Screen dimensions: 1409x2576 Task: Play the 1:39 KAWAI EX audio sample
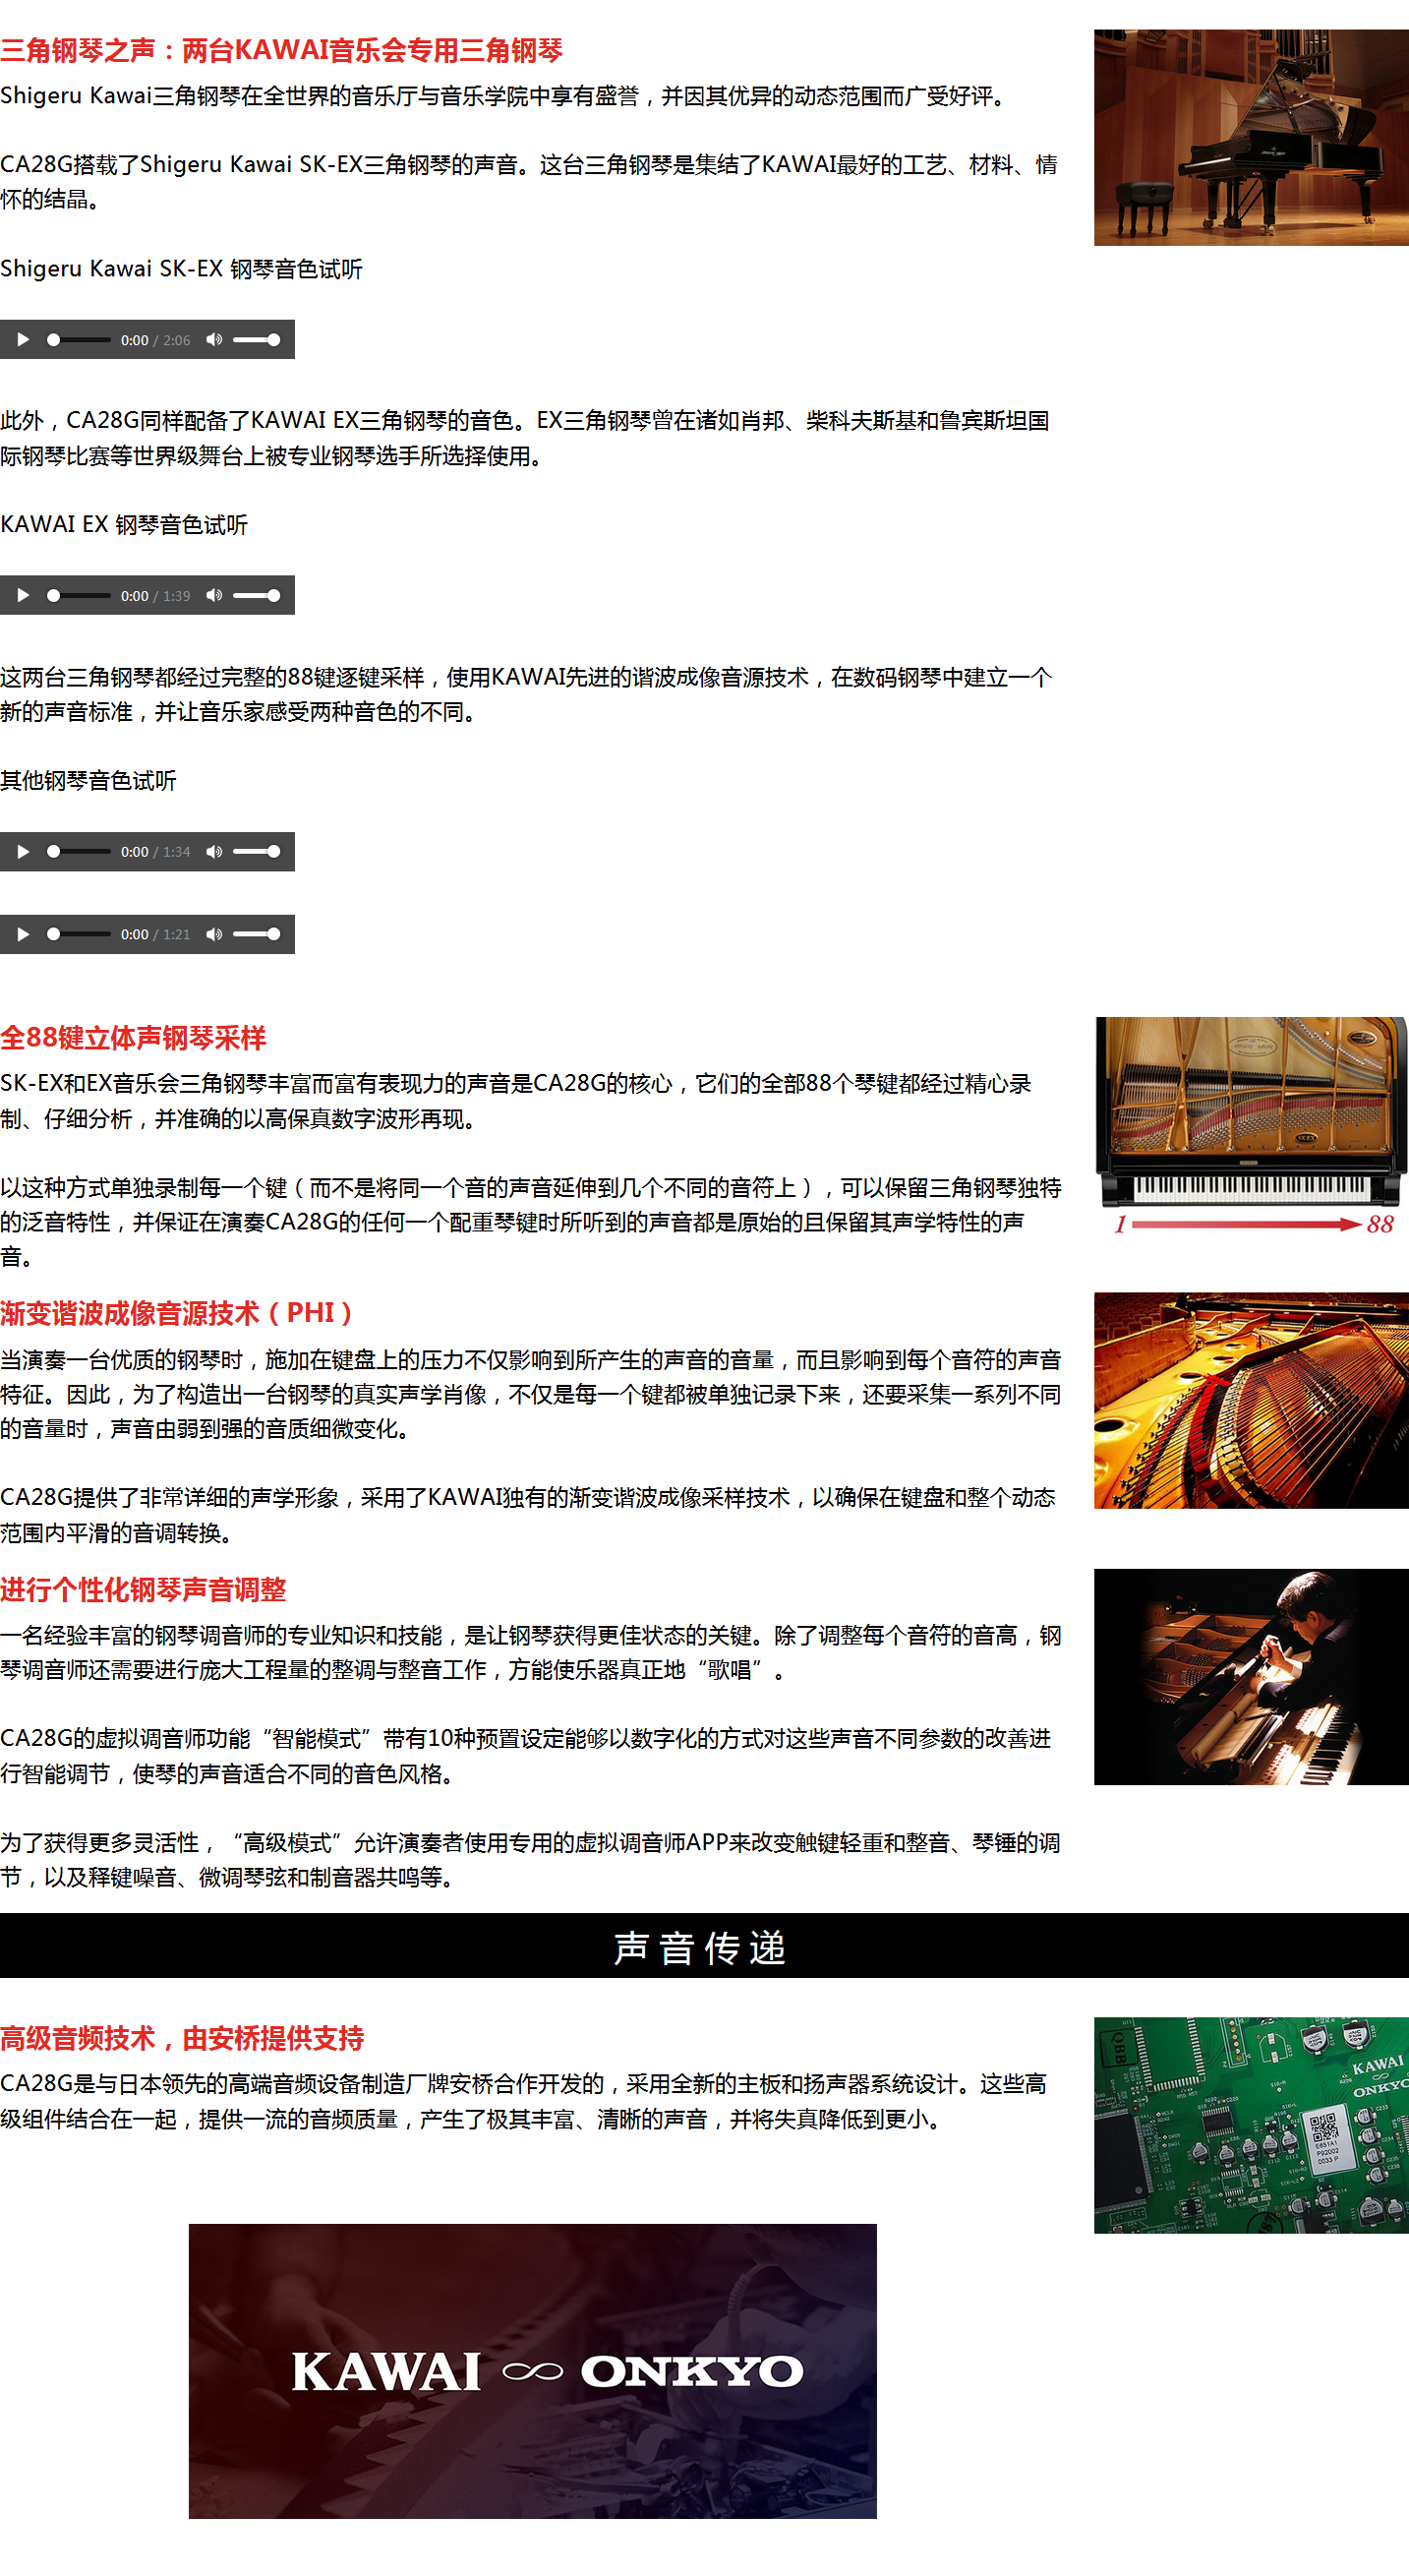[x=23, y=596]
